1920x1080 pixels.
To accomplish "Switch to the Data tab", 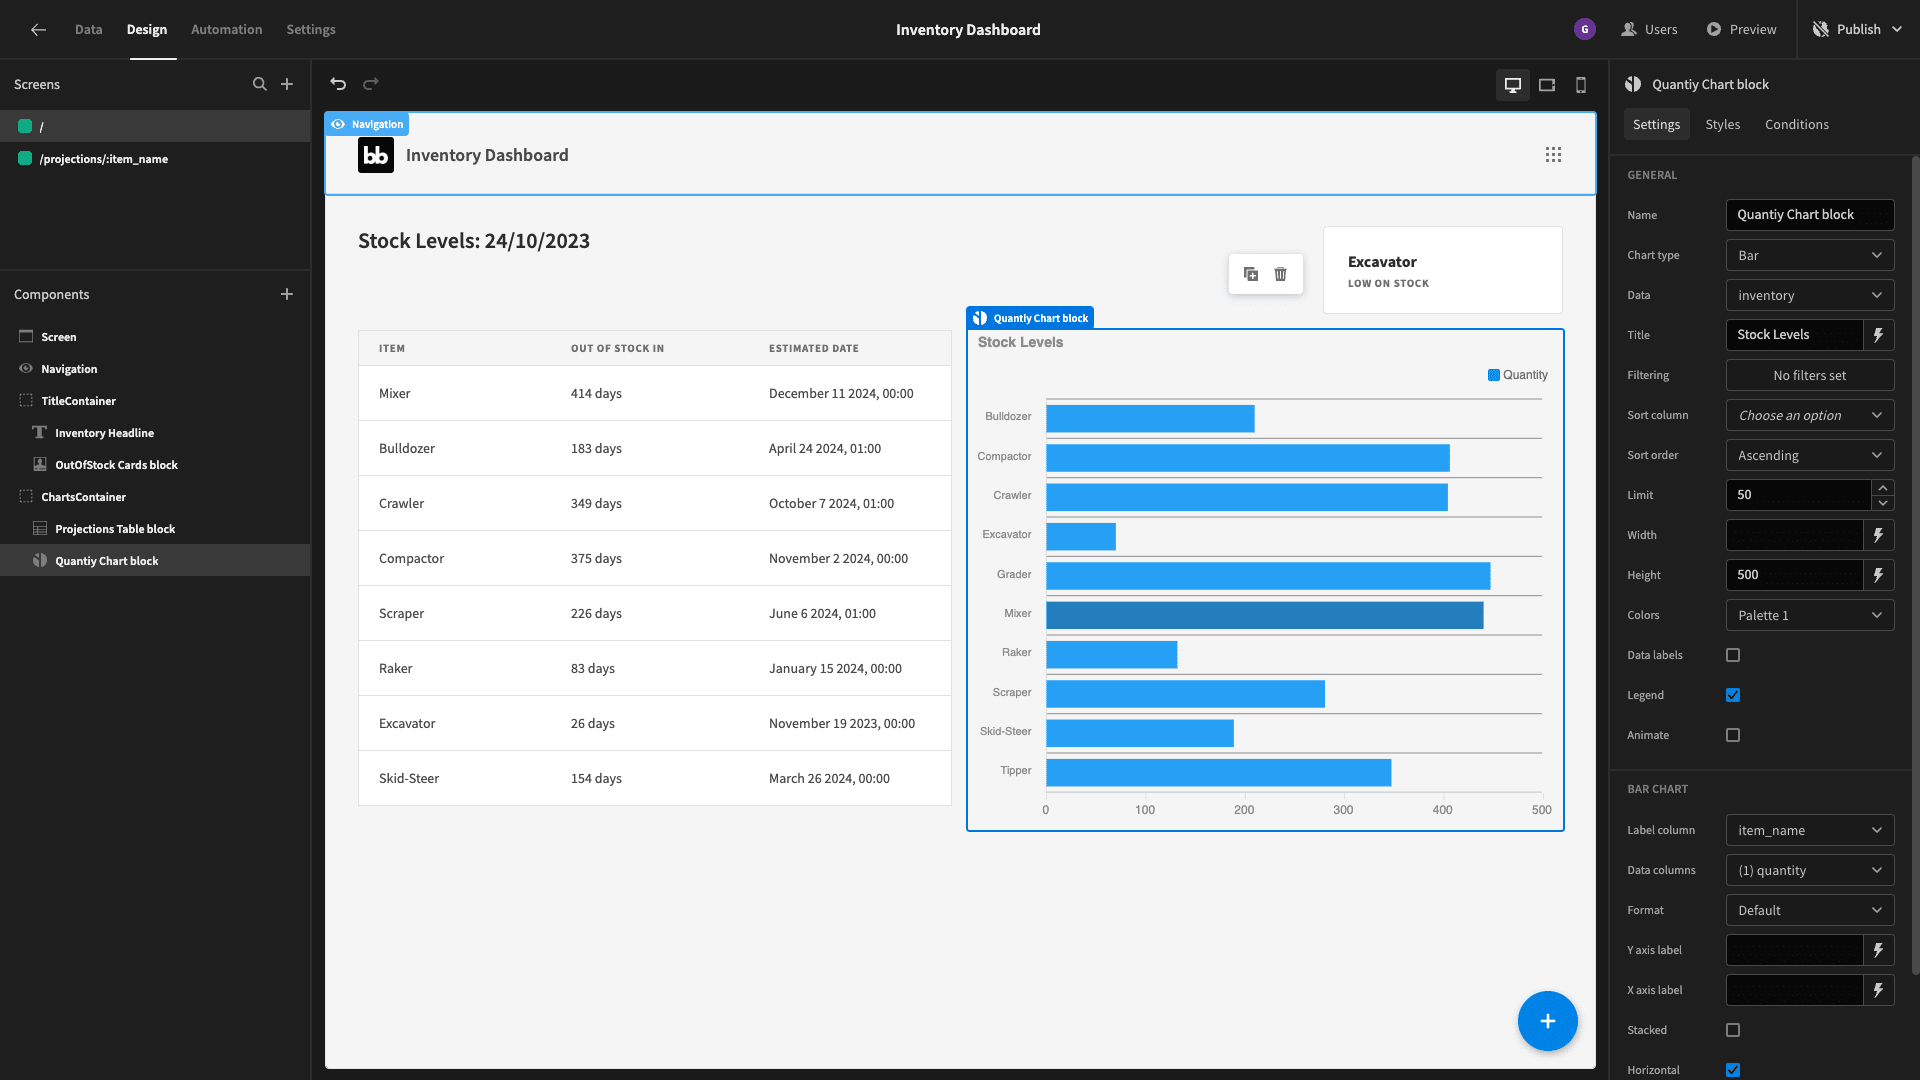I will point(88,30).
